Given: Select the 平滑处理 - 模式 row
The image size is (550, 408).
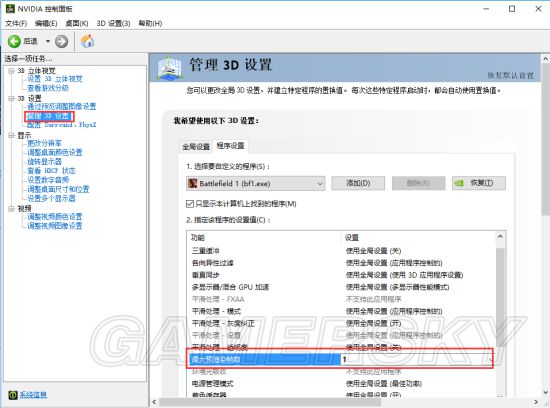Looking at the screenshot, I should pos(342,311).
